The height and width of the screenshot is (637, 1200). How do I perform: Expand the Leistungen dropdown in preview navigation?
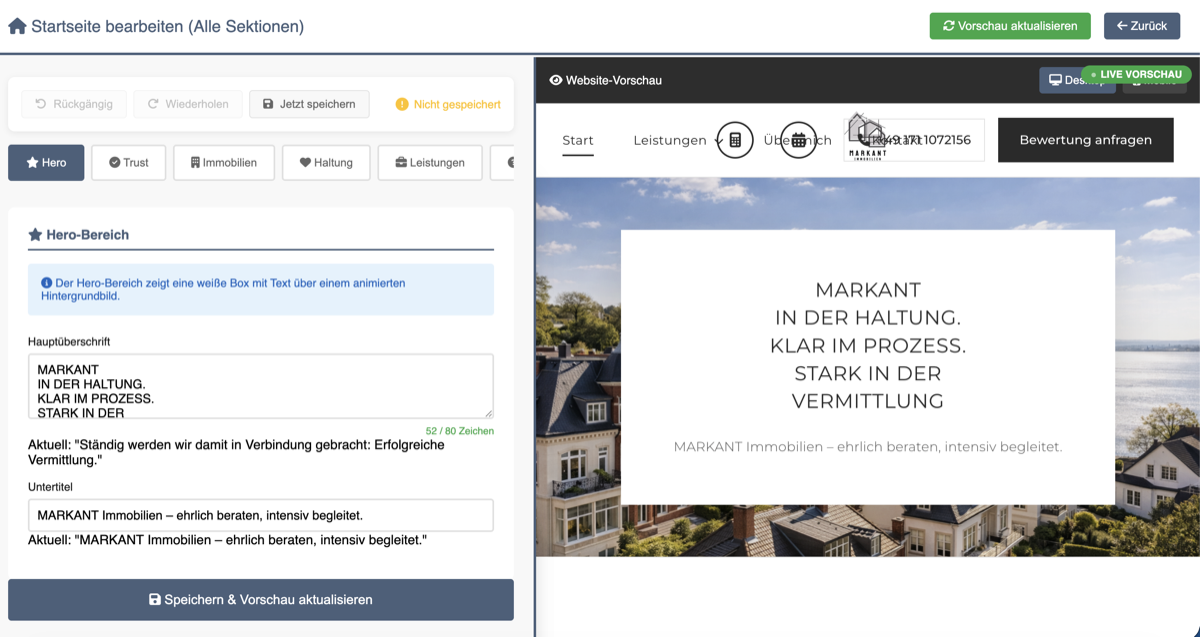[x=675, y=140]
